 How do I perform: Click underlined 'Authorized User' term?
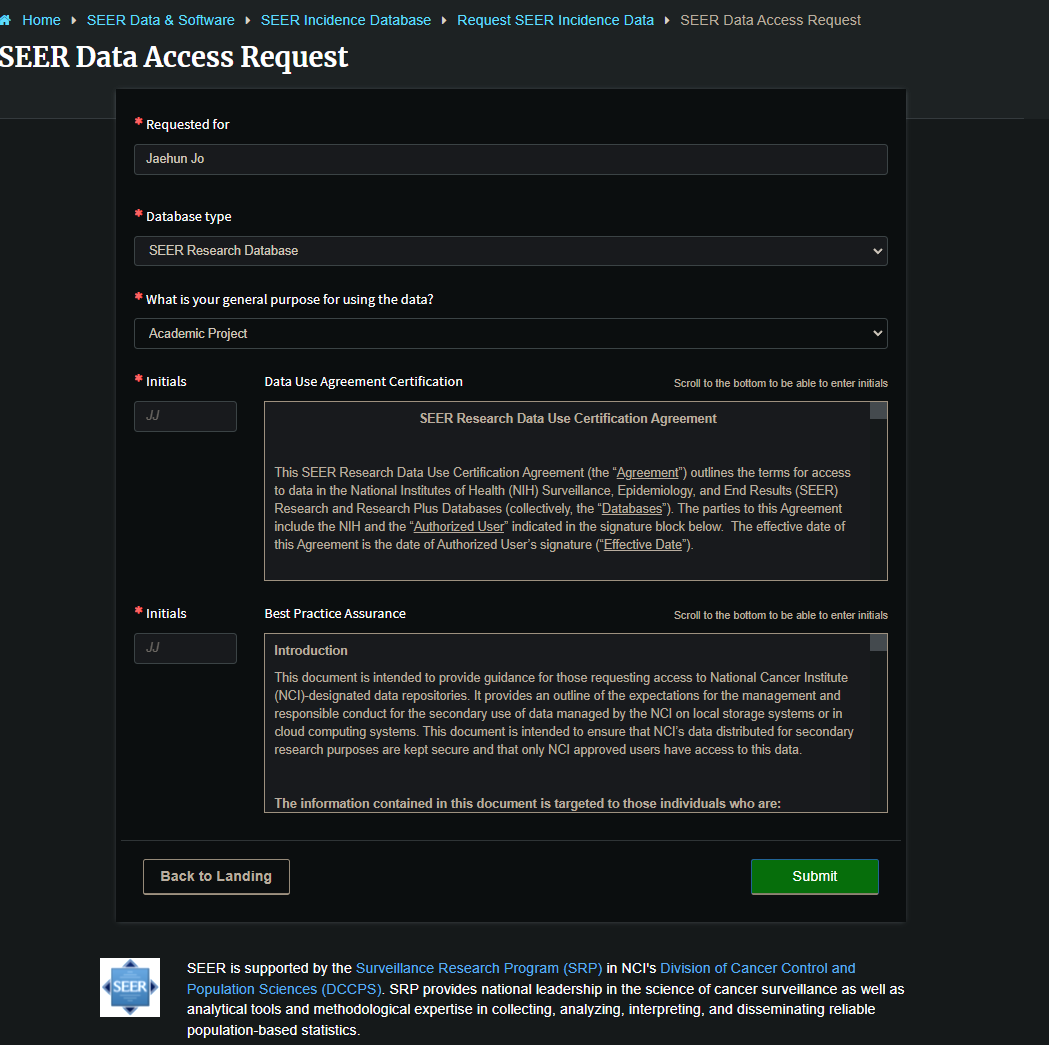click(458, 527)
